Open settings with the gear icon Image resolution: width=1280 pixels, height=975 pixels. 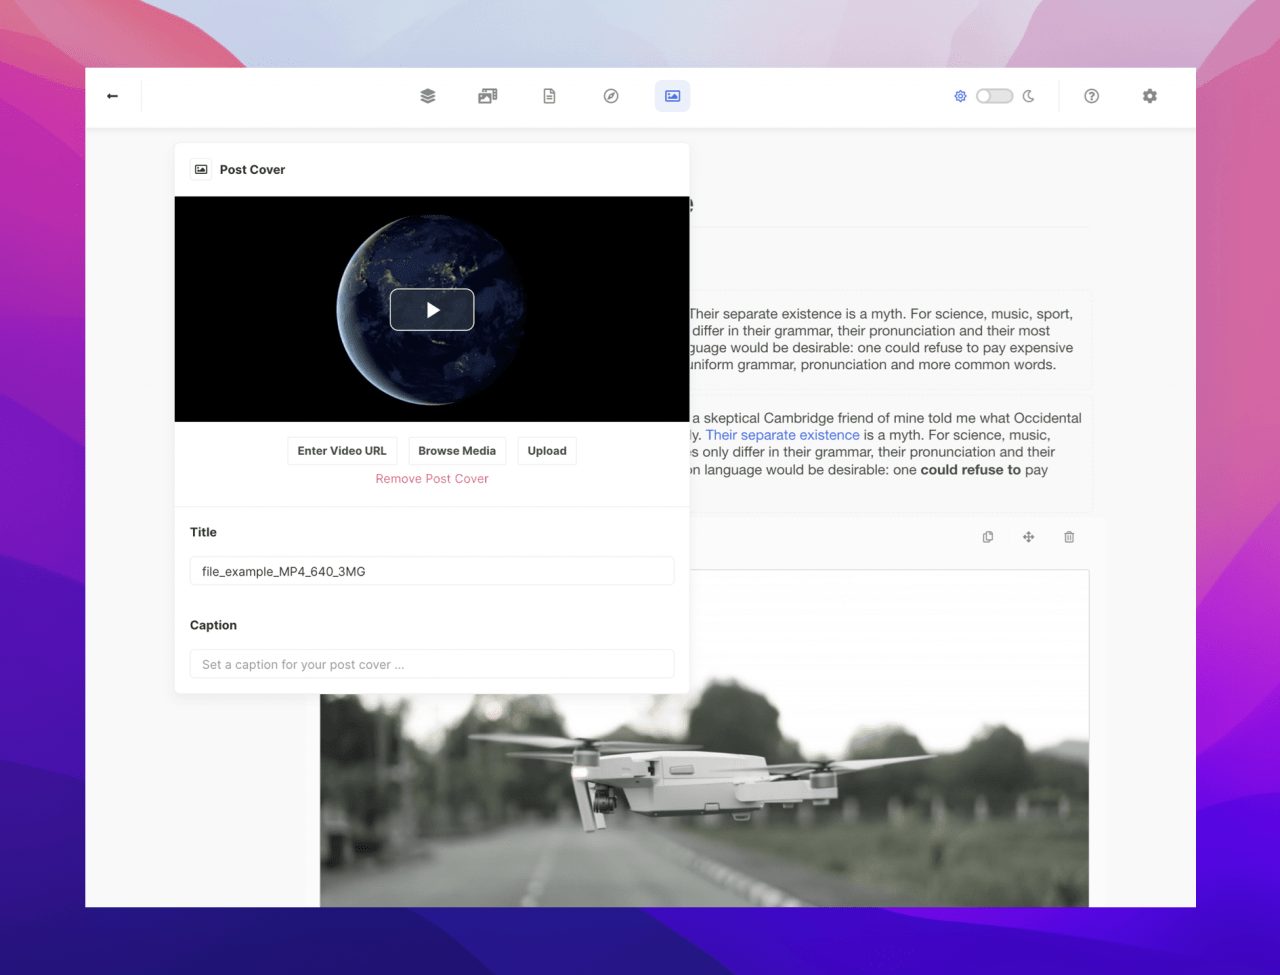1150,96
